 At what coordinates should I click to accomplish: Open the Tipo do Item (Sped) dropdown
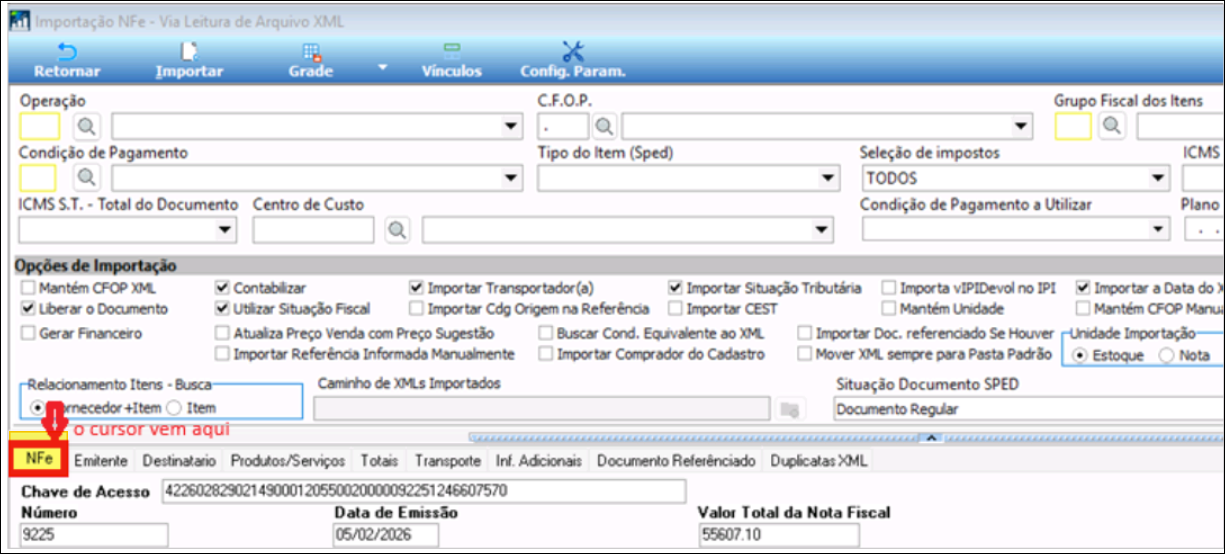coord(827,179)
